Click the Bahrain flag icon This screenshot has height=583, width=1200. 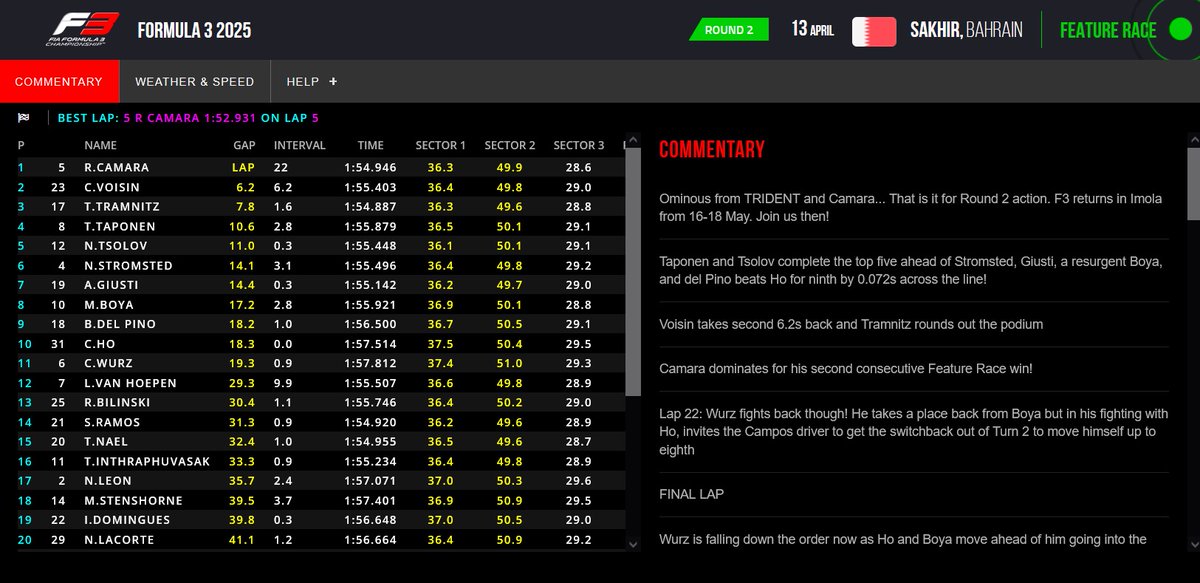(874, 30)
